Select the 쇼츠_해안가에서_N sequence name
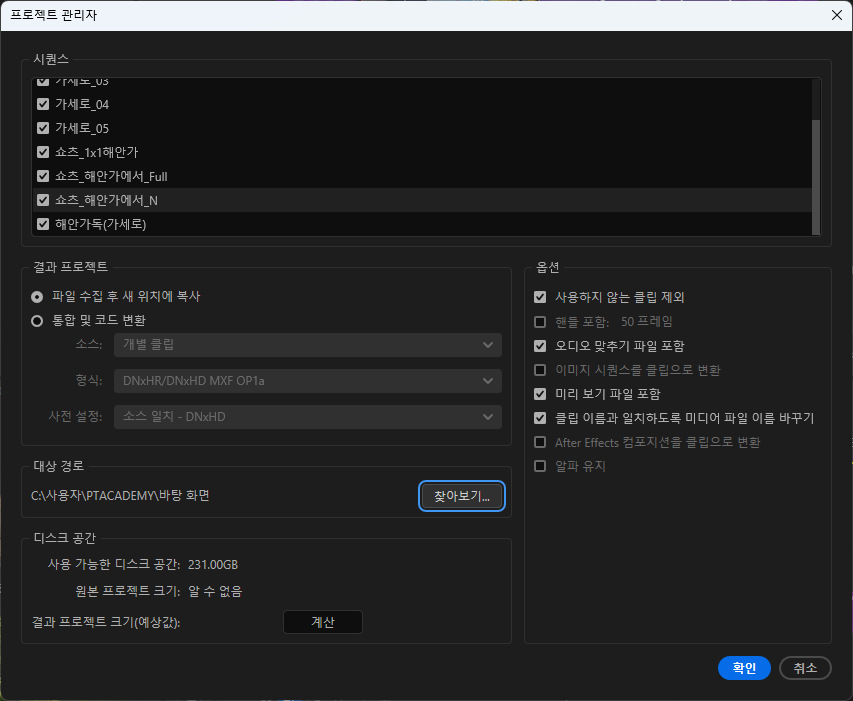The width and height of the screenshot is (853, 701). (106, 200)
